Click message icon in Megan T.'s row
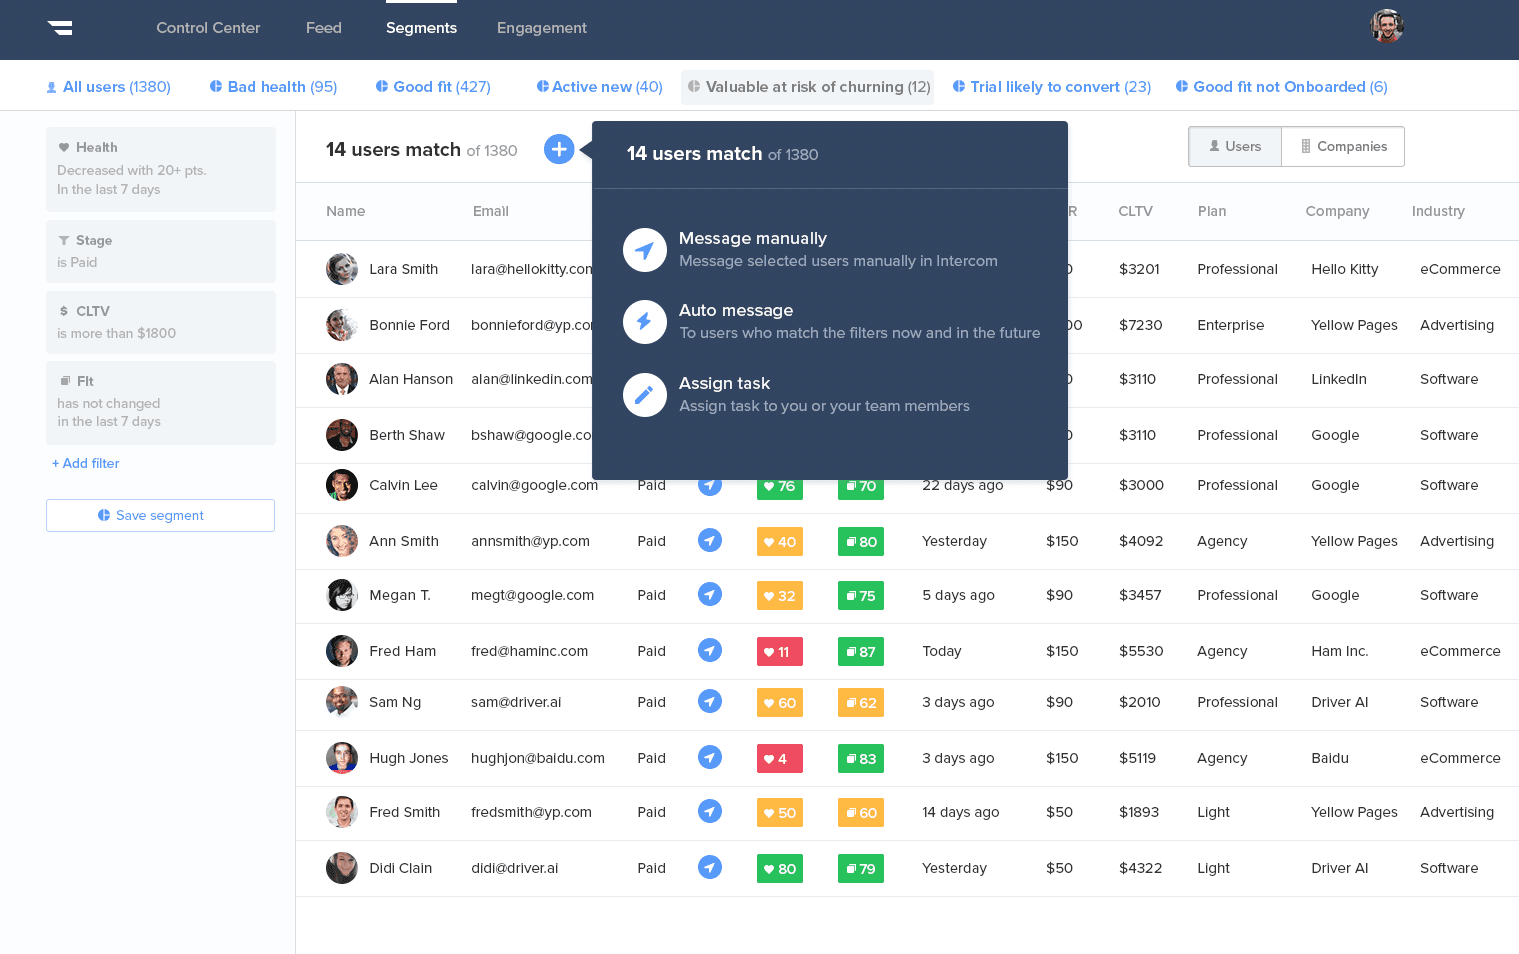 tap(710, 595)
